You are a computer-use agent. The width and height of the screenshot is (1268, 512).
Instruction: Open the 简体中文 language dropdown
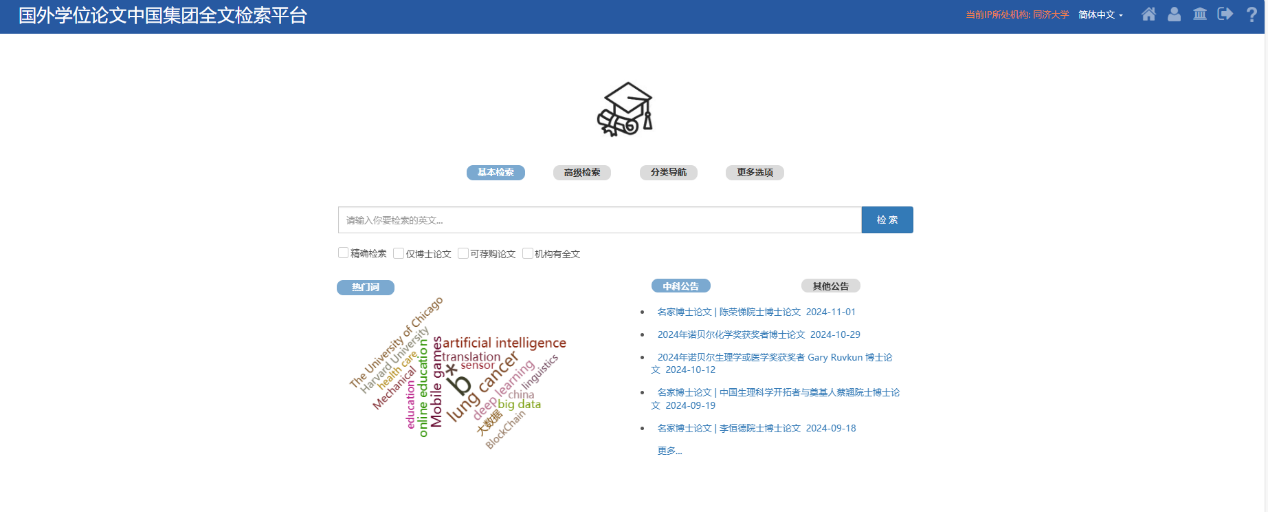(1101, 15)
